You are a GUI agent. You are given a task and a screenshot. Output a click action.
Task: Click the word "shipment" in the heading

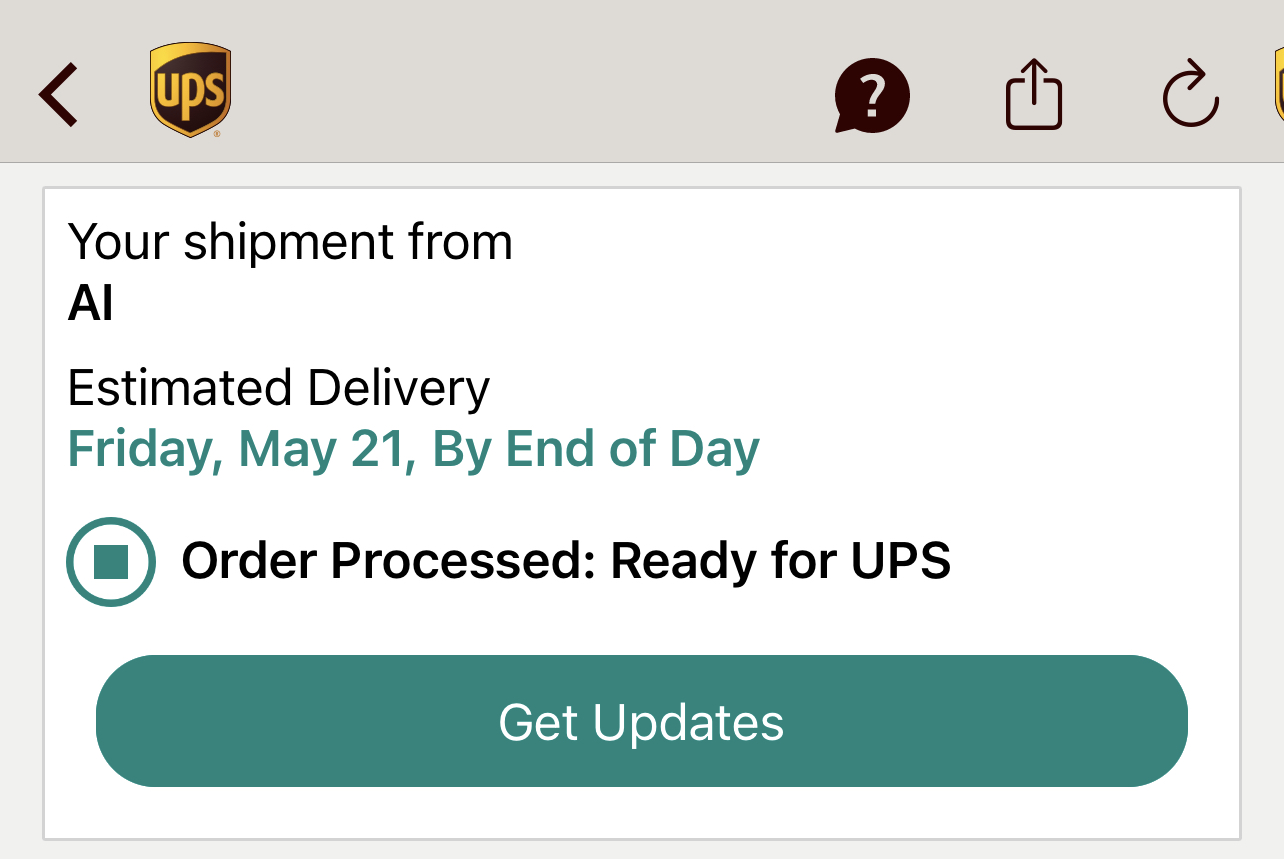tap(288, 242)
